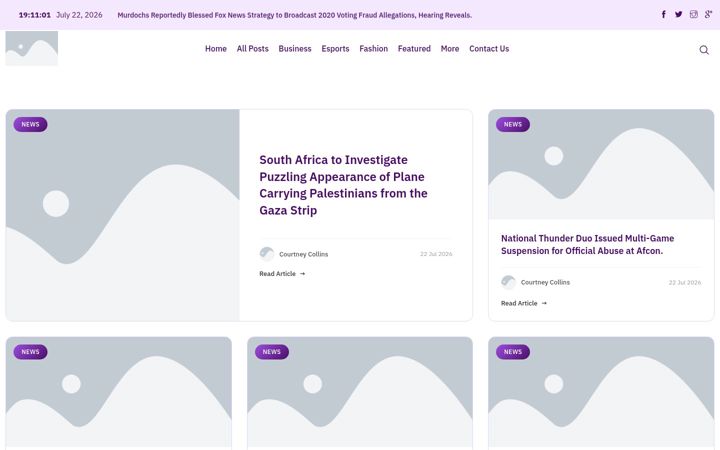Viewport: 720px width, 450px height.
Task: Click the site logo placeholder image
Action: tap(32, 48)
